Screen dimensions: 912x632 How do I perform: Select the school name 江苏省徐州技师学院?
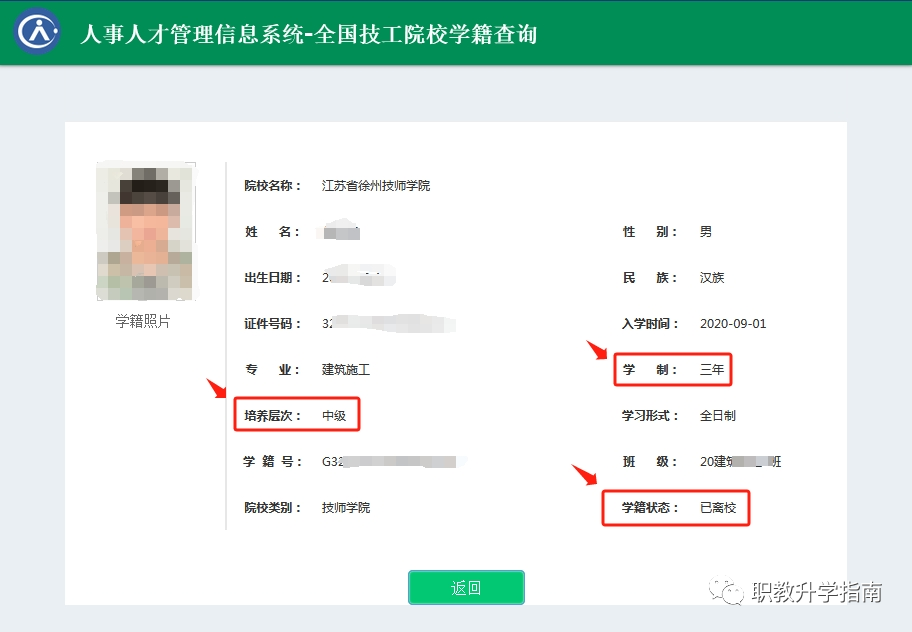tap(376, 185)
